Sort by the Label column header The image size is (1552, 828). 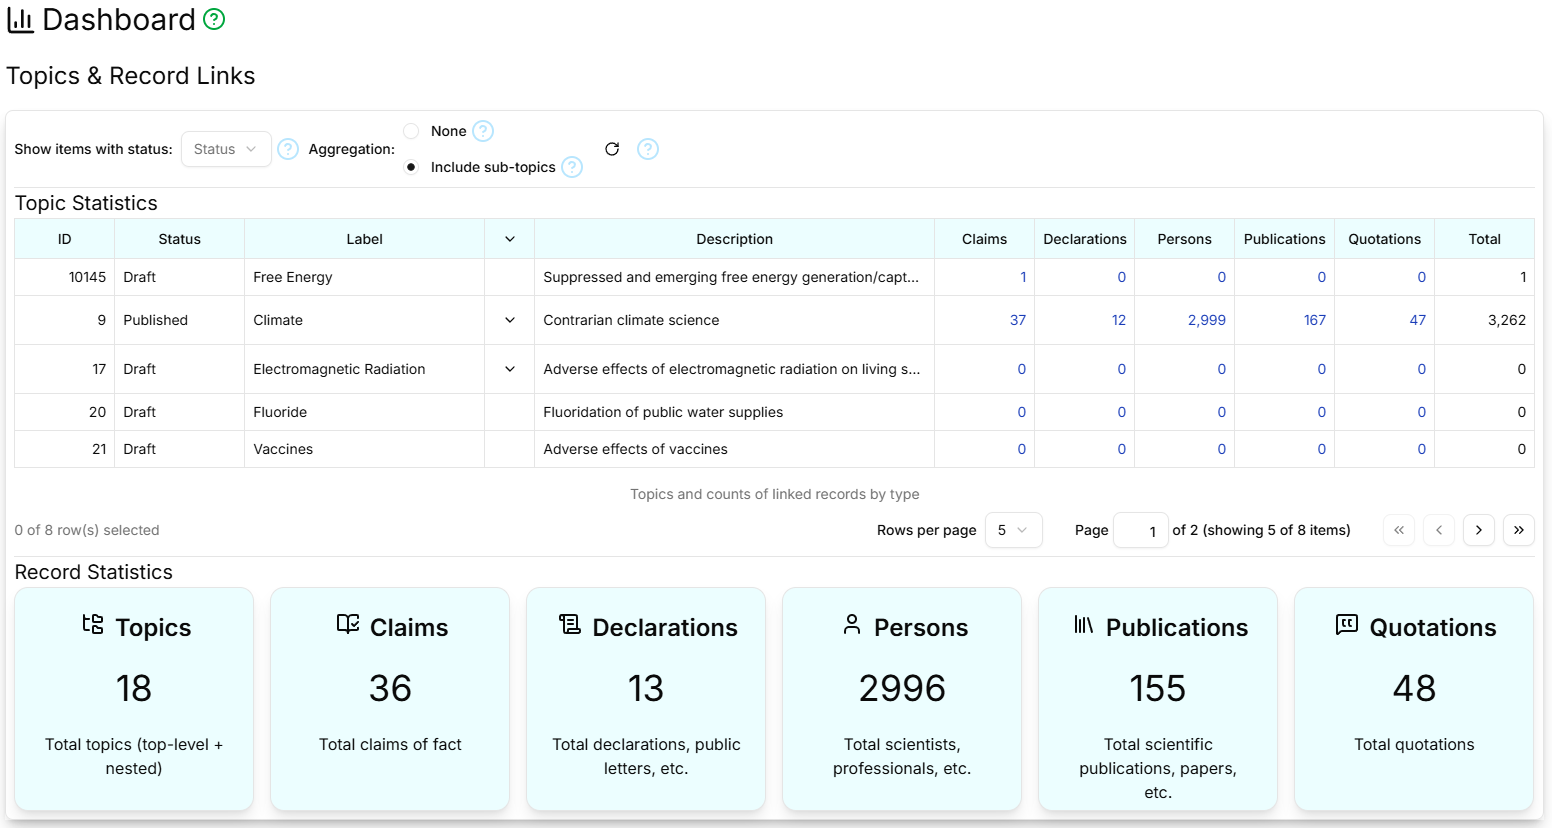pyautogui.click(x=365, y=239)
